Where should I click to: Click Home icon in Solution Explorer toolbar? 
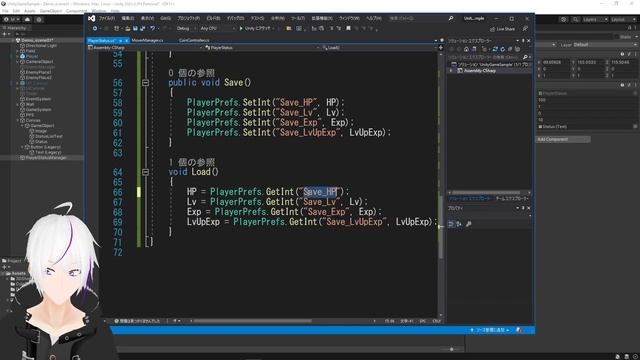[466, 49]
